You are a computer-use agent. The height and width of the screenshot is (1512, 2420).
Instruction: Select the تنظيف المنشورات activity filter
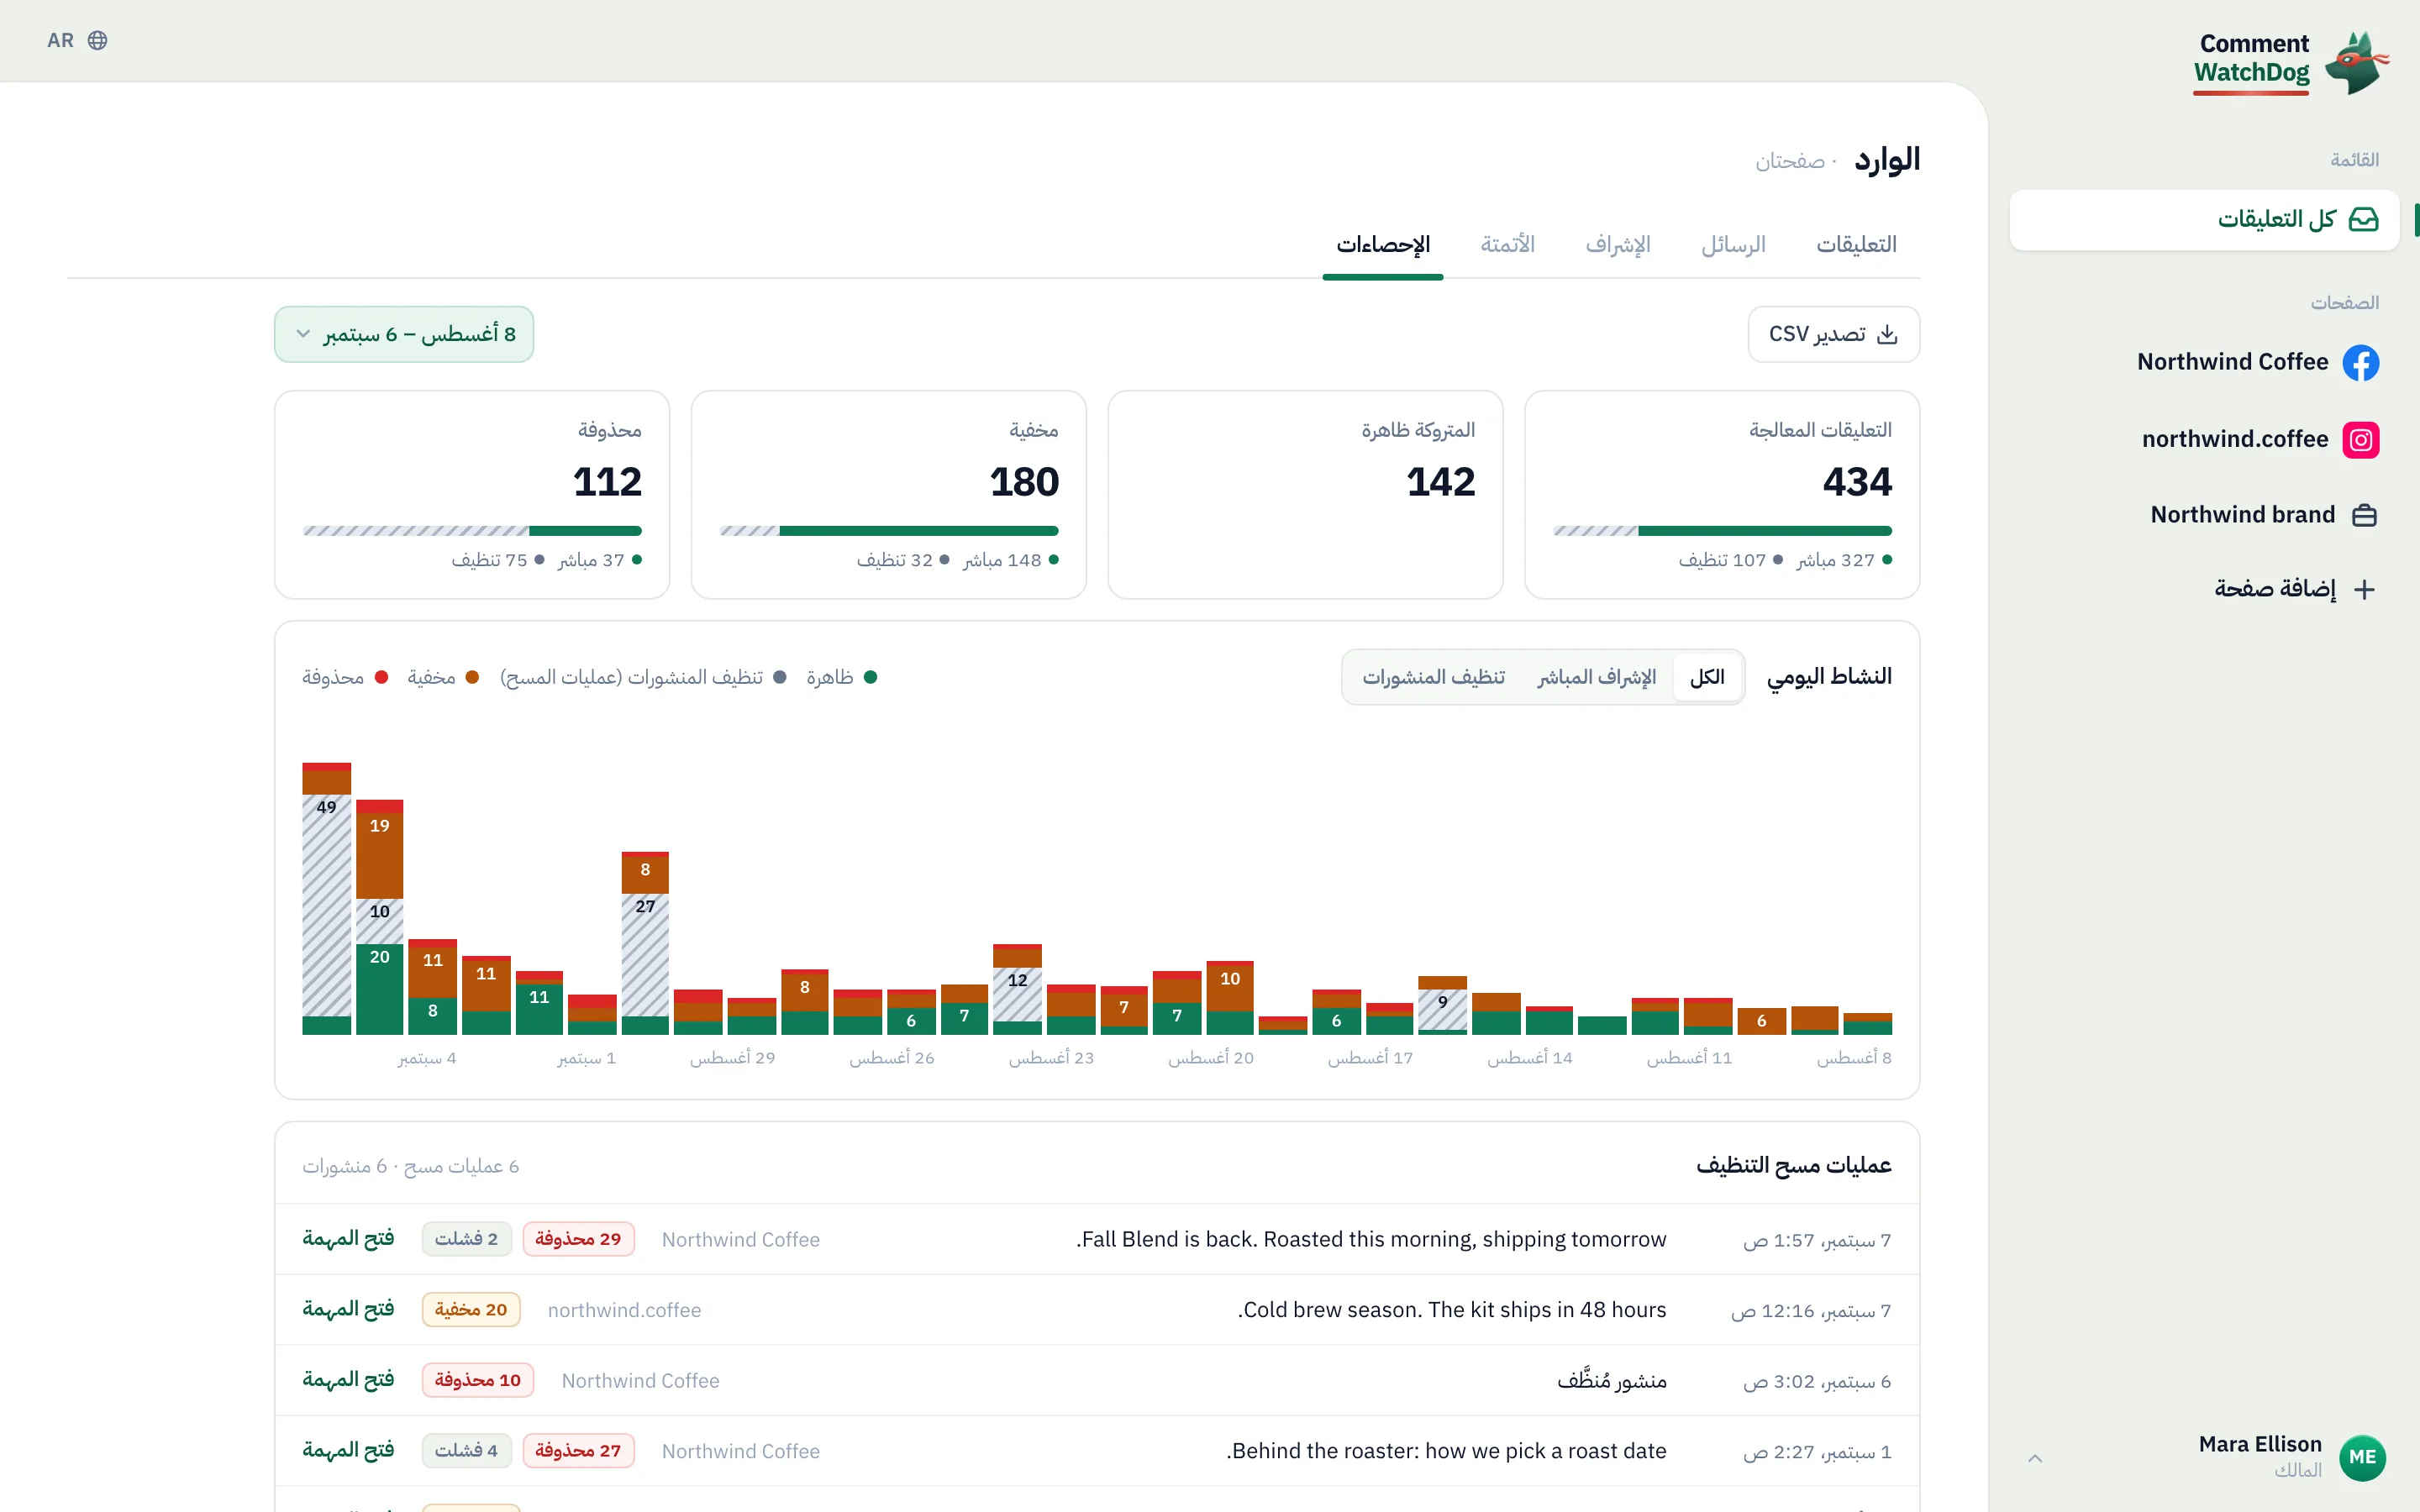click(x=1433, y=677)
